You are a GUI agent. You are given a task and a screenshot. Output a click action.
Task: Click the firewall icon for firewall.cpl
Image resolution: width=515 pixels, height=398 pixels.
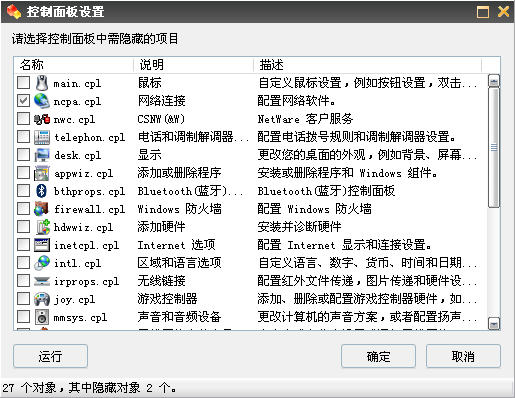(42, 209)
